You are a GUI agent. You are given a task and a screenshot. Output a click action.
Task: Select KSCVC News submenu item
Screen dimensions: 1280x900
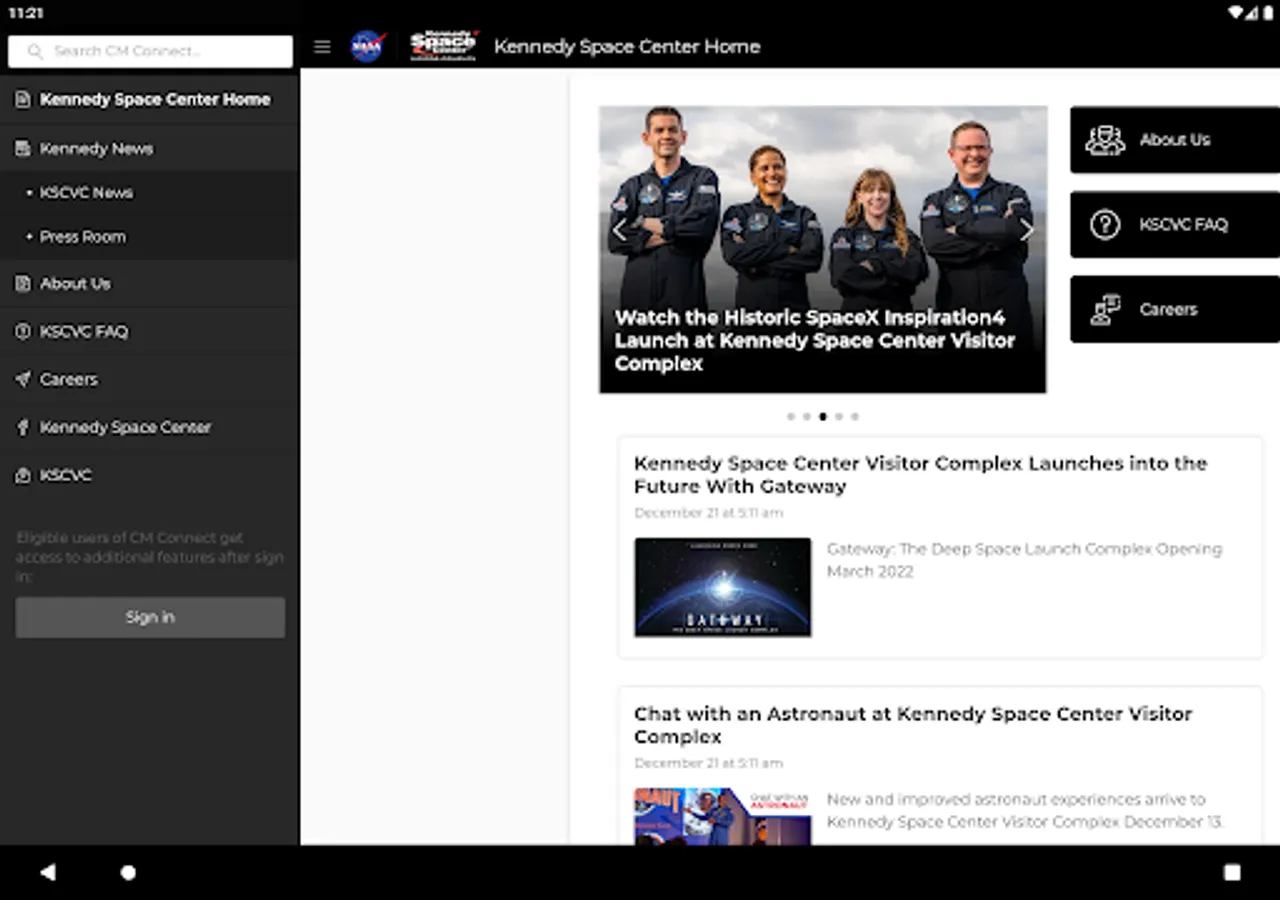pyautogui.click(x=86, y=193)
